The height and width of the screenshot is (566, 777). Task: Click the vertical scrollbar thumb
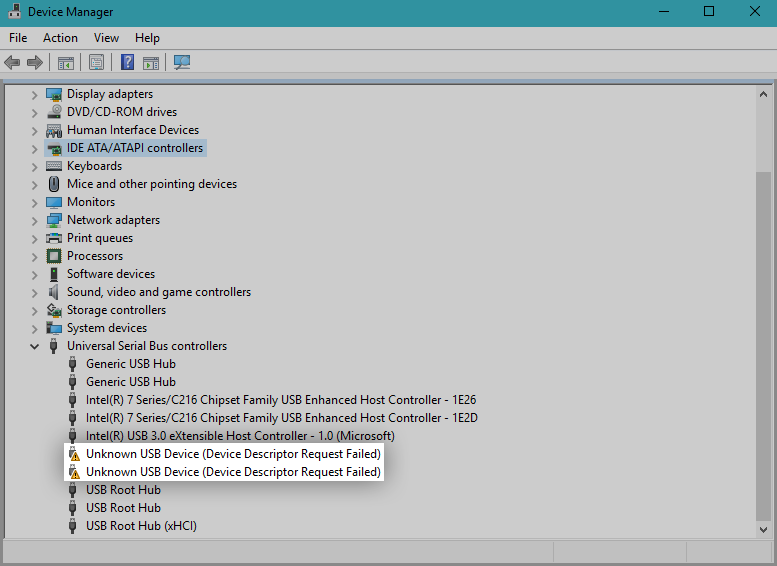point(764,346)
